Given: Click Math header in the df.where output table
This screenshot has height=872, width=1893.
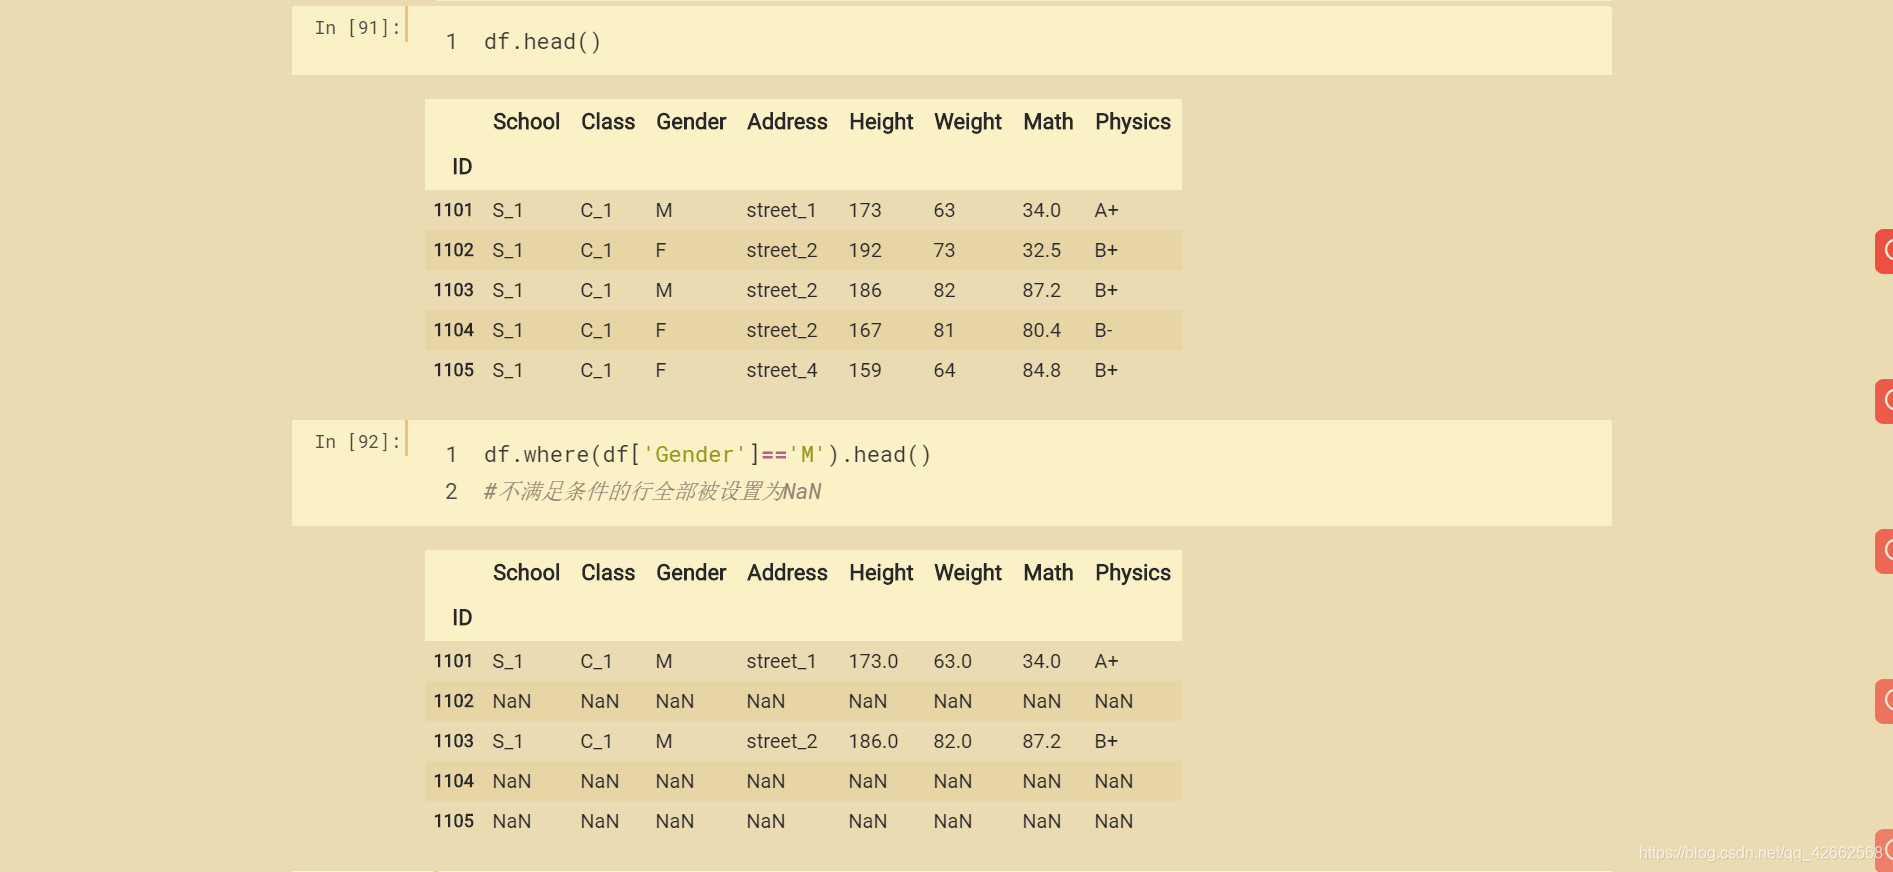Looking at the screenshot, I should coord(1048,573).
